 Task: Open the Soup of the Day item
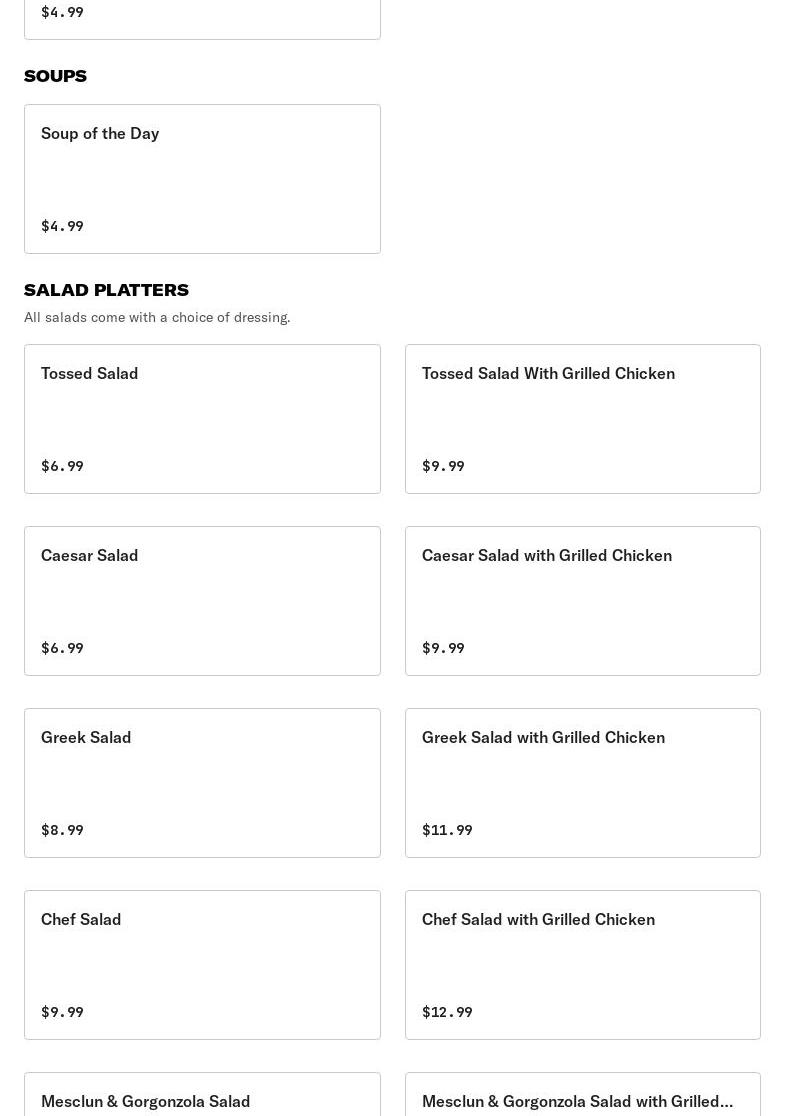[202, 178]
